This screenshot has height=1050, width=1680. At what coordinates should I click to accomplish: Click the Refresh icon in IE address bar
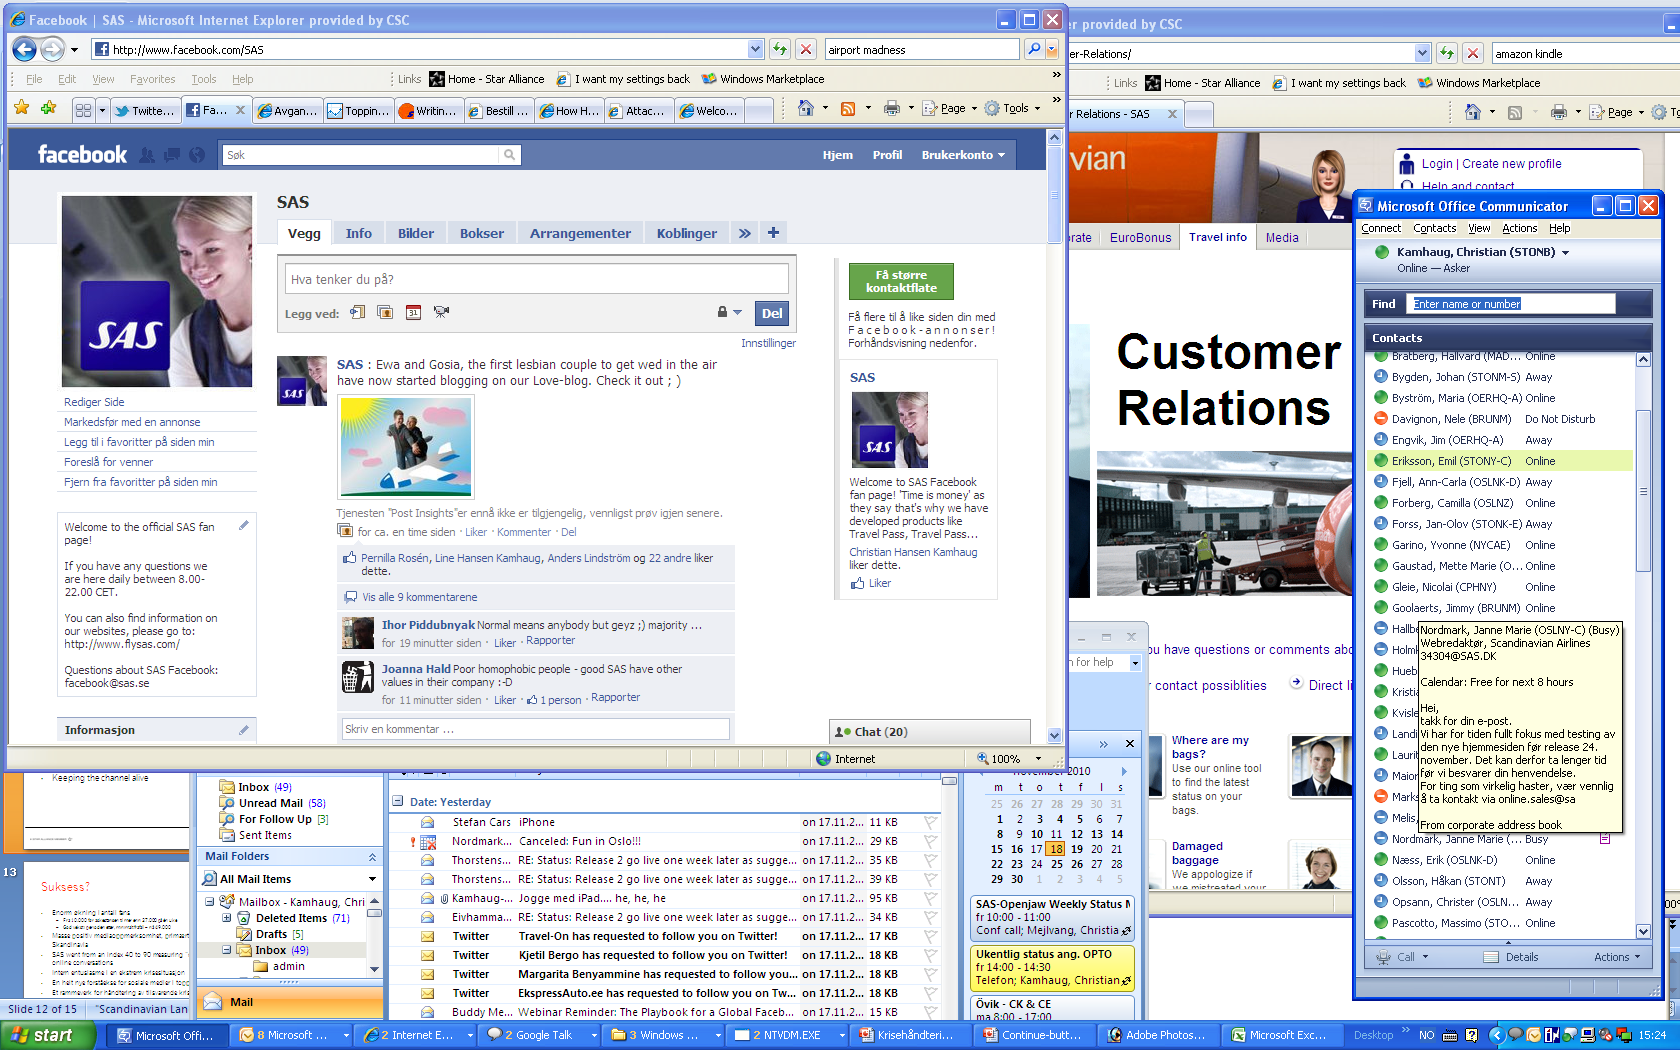coord(780,49)
